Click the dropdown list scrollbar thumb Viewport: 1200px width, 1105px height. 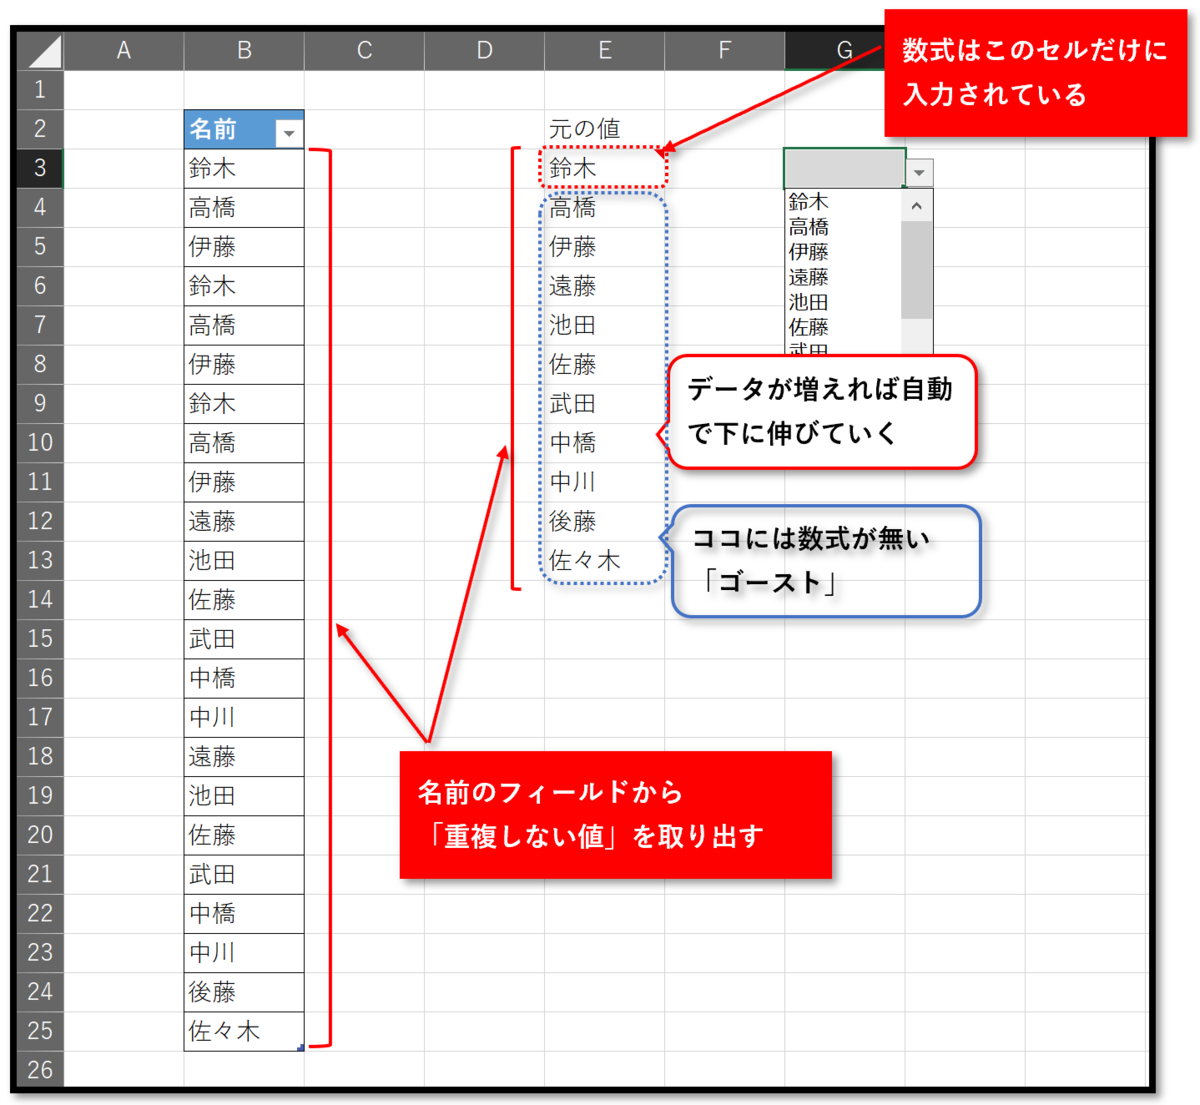point(917,270)
